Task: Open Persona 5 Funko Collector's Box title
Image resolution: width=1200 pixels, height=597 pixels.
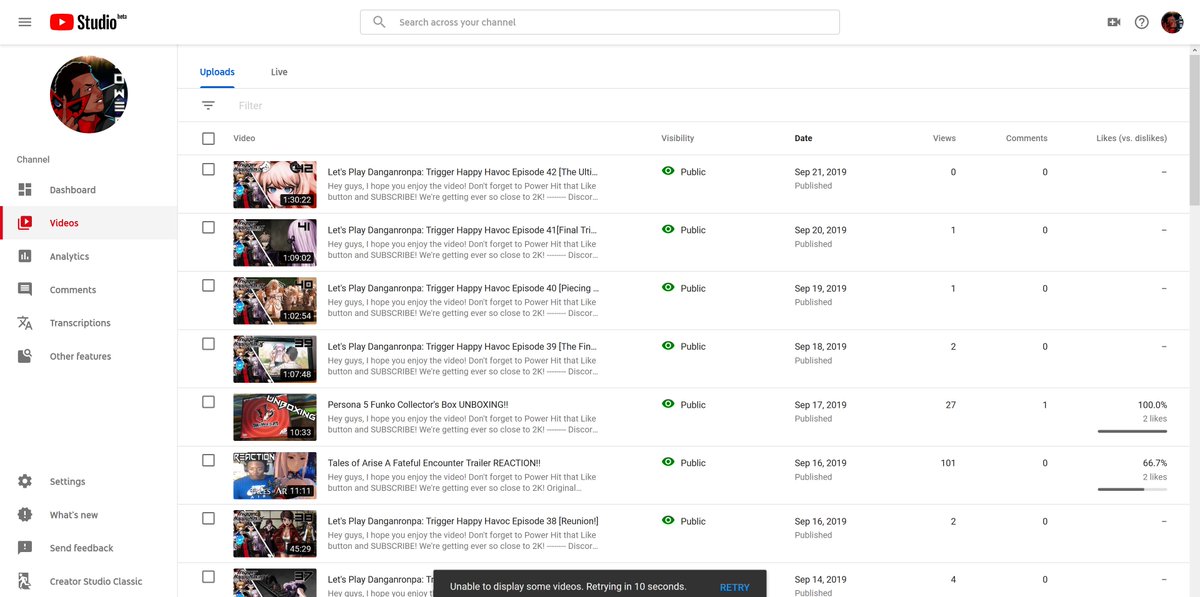Action: click(418, 405)
